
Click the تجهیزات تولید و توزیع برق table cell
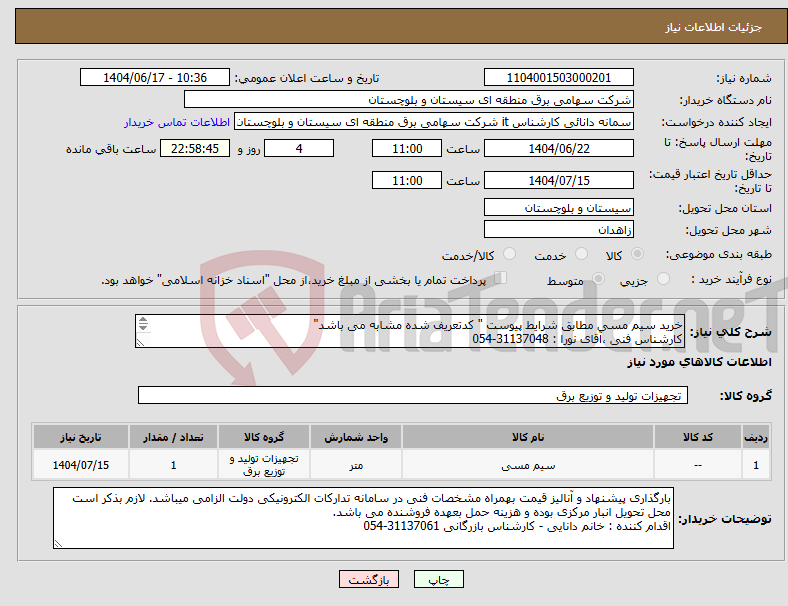tap(264, 465)
